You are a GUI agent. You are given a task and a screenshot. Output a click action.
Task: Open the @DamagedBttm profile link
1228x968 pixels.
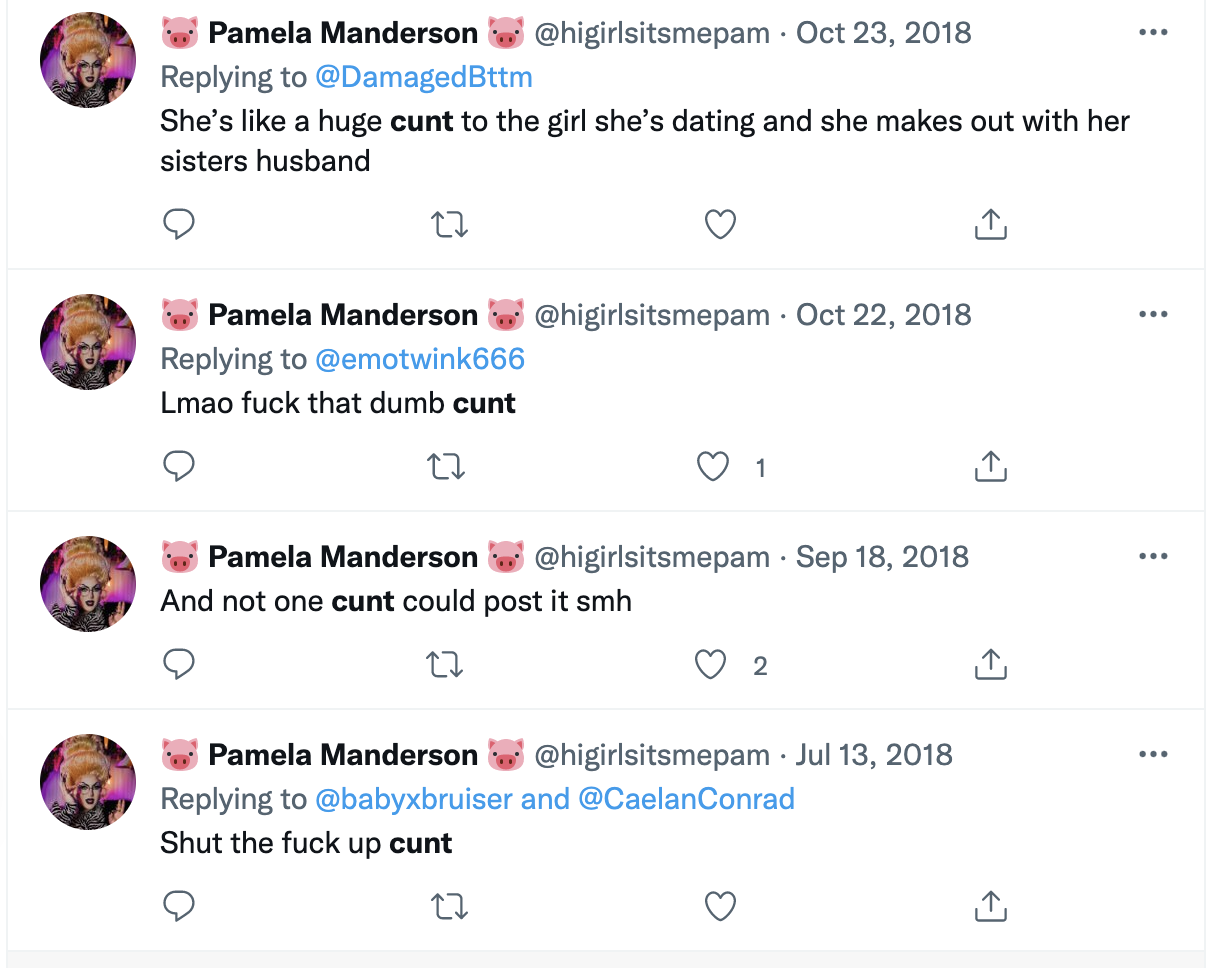point(424,77)
